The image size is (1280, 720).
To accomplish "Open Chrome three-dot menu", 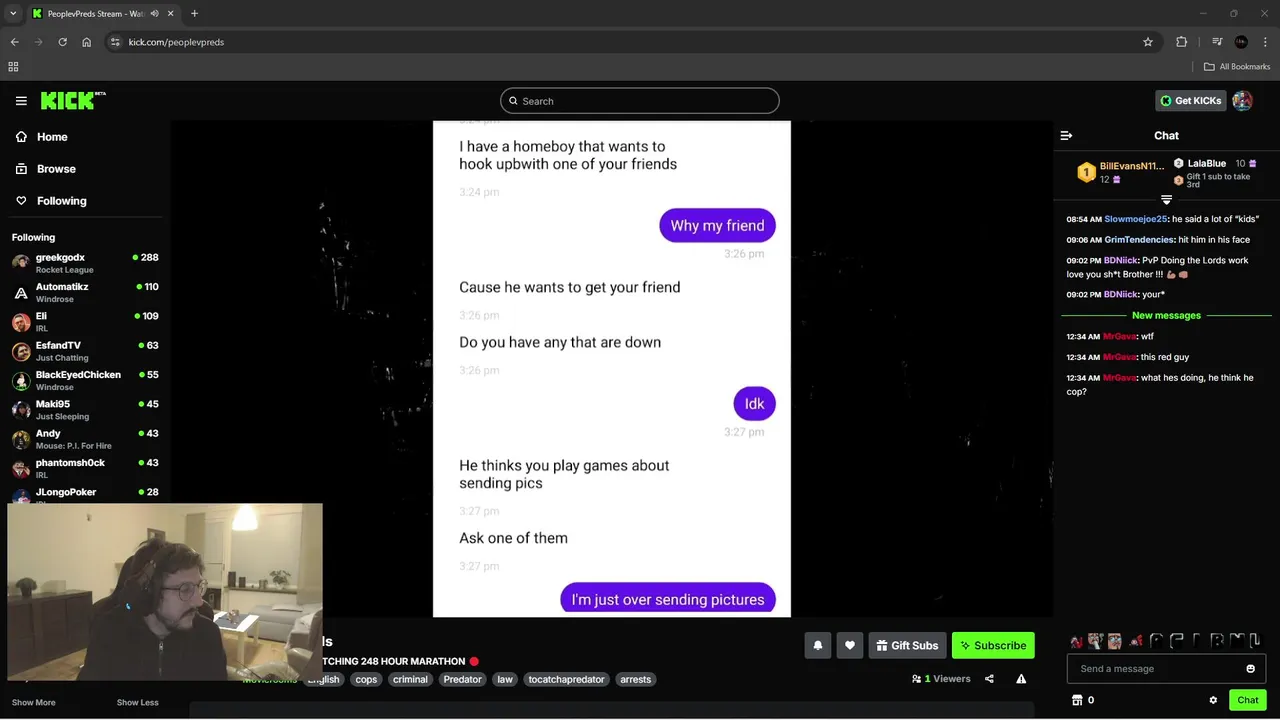I will (x=1265, y=42).
